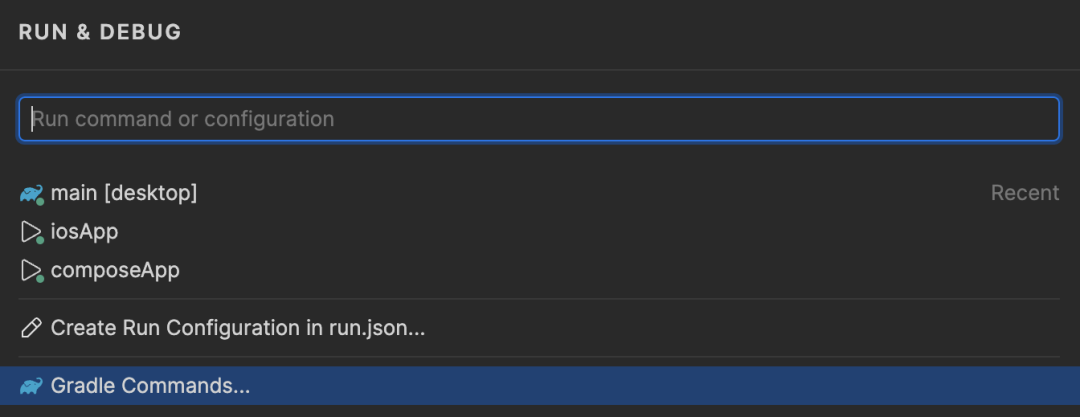Click the Gradle elephant icon beside main [desktop]

point(31,194)
